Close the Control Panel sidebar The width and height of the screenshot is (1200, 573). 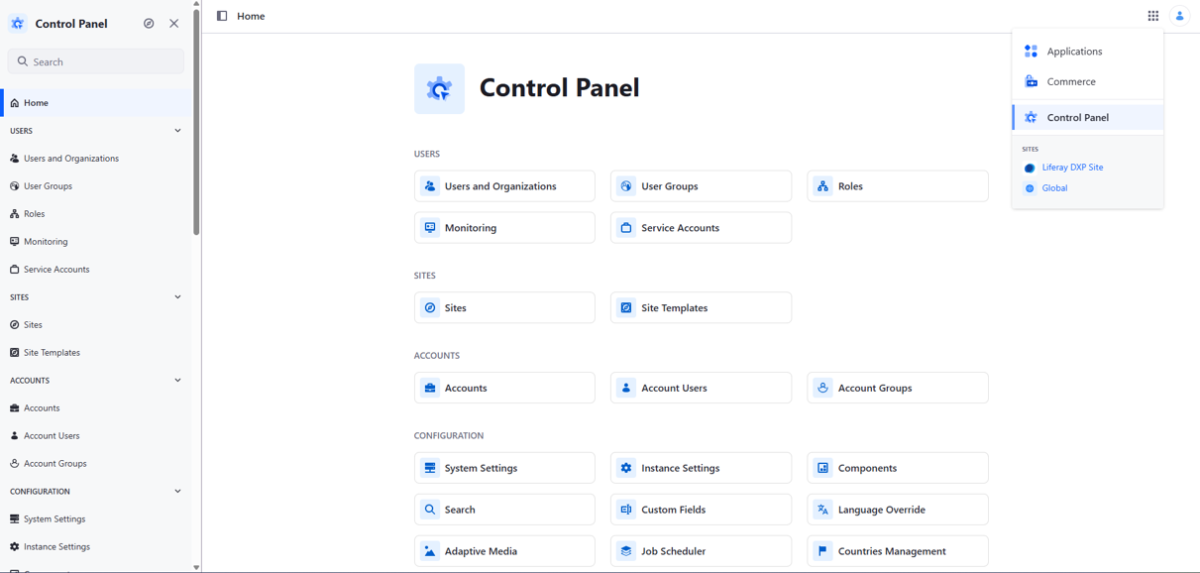tap(174, 23)
